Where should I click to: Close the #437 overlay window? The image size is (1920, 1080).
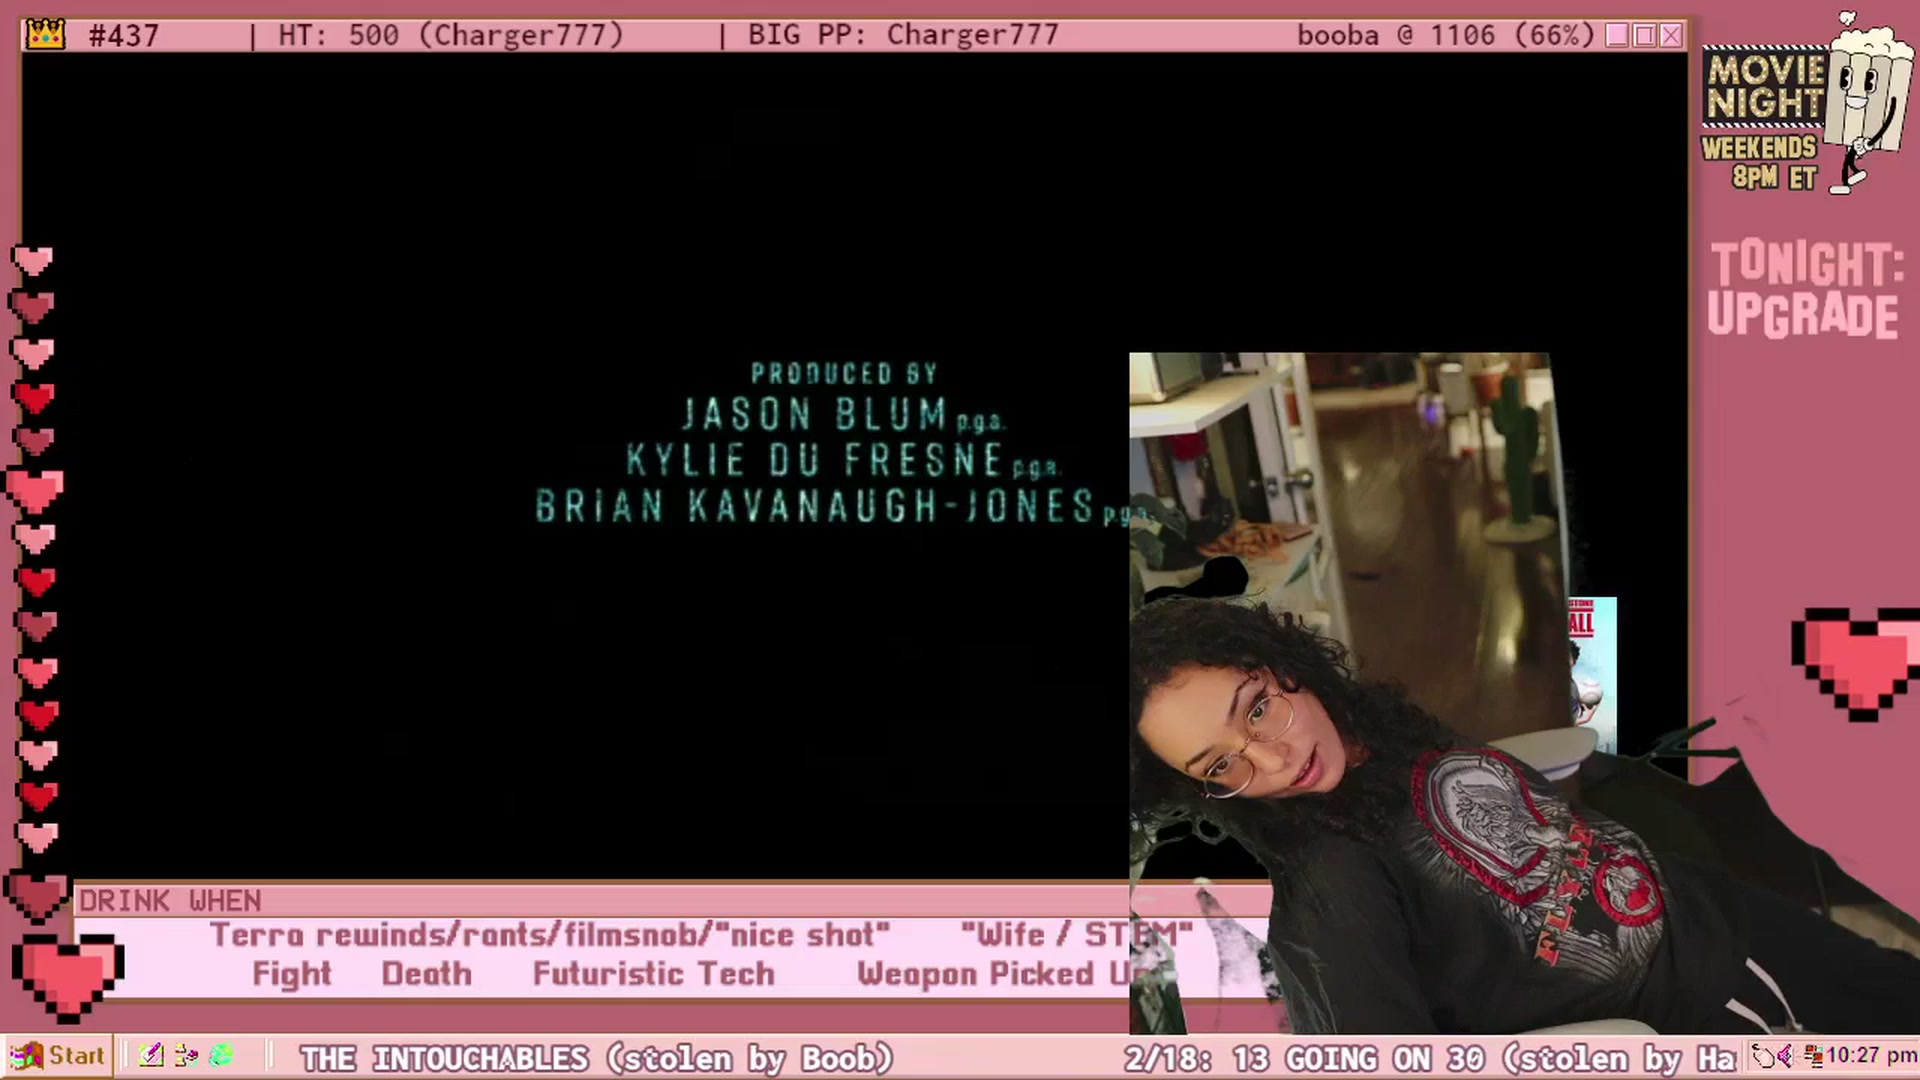[1671, 36]
